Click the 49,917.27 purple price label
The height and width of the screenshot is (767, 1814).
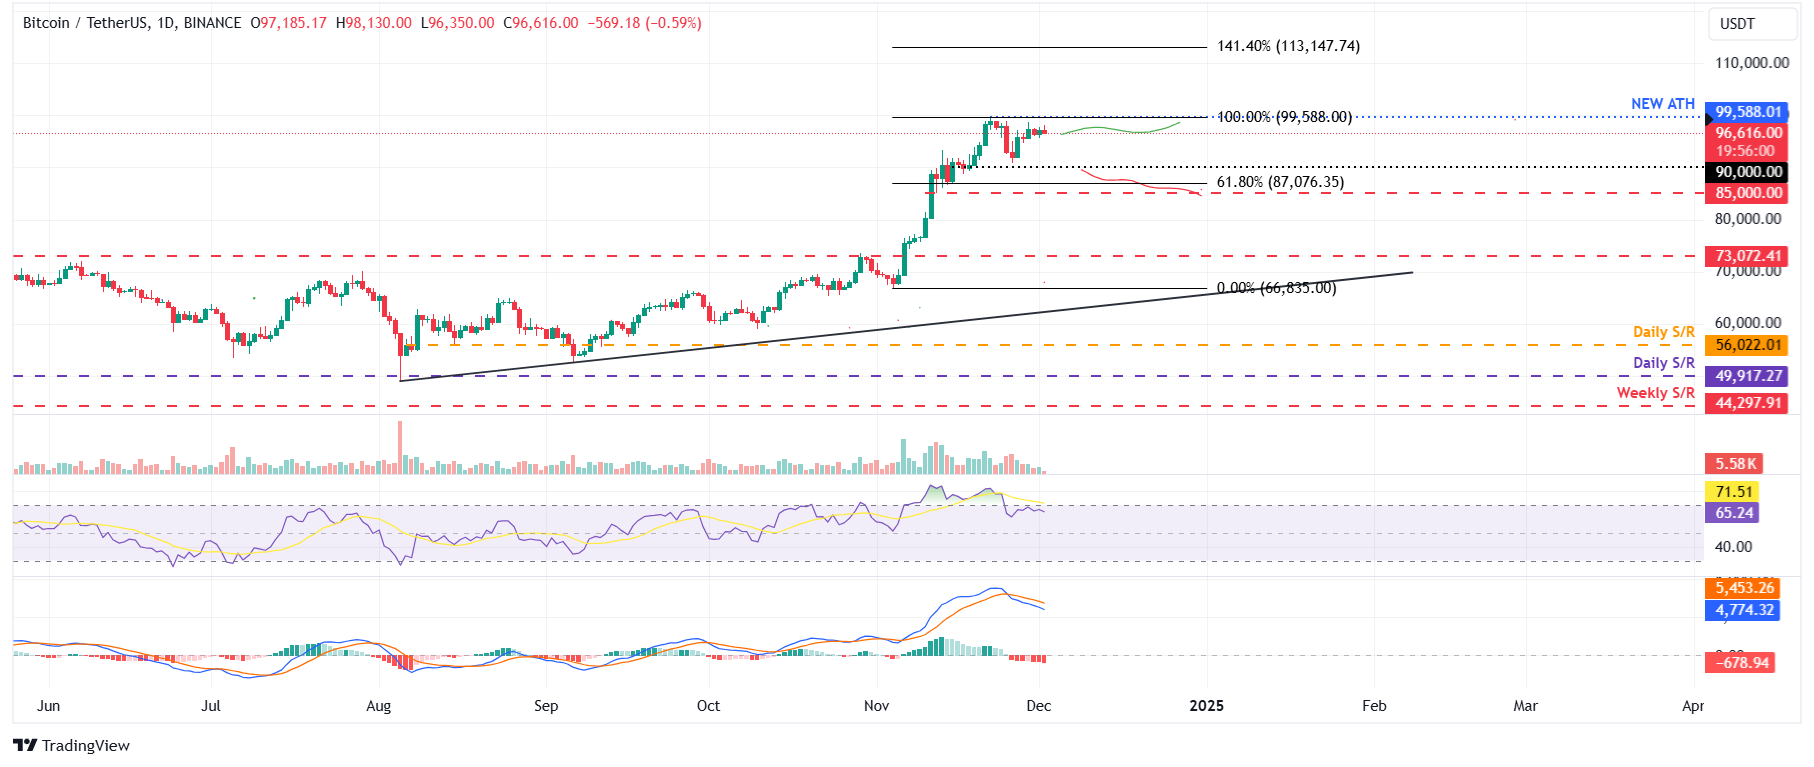1748,376
